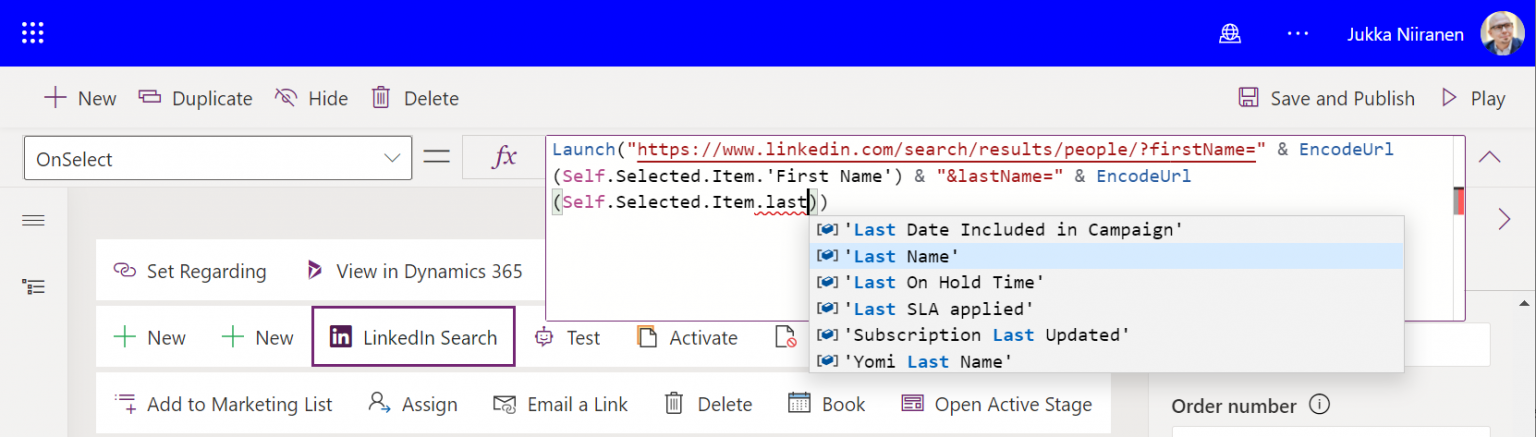The image size is (1536, 437).
Task: Click Email a Link command
Action: [560, 404]
